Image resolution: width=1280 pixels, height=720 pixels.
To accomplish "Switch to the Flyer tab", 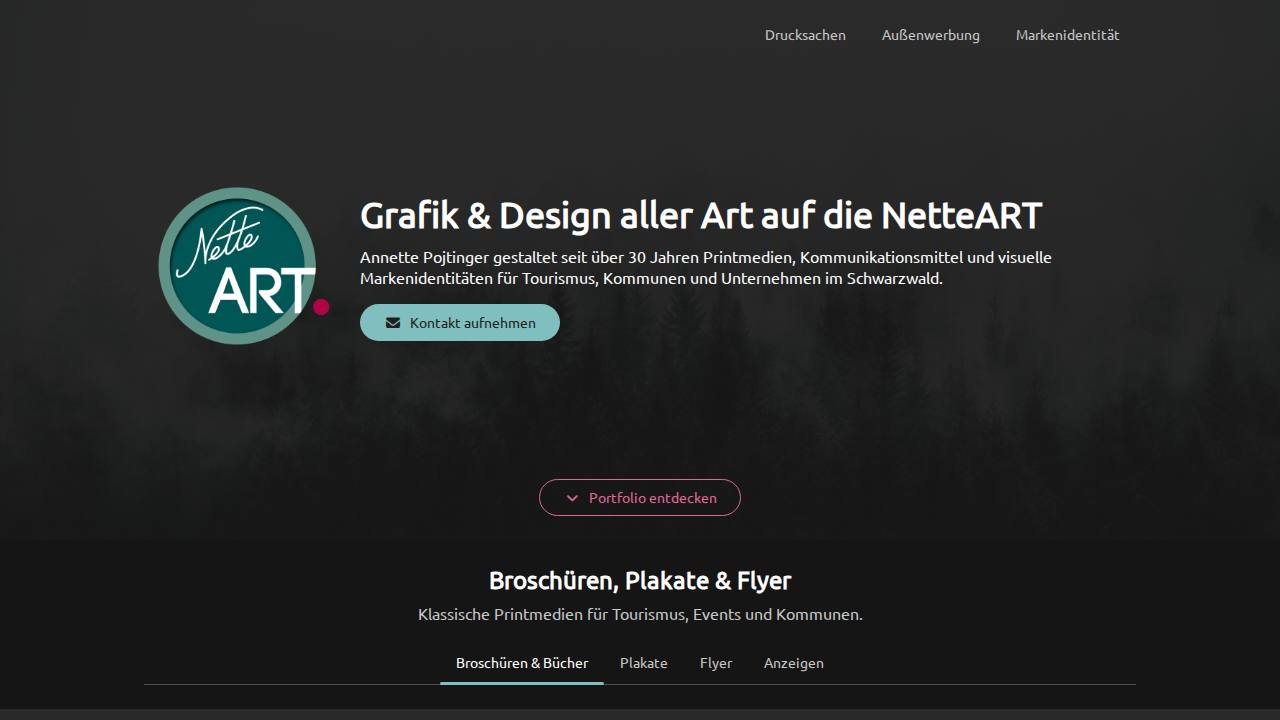I will pyautogui.click(x=716, y=663).
